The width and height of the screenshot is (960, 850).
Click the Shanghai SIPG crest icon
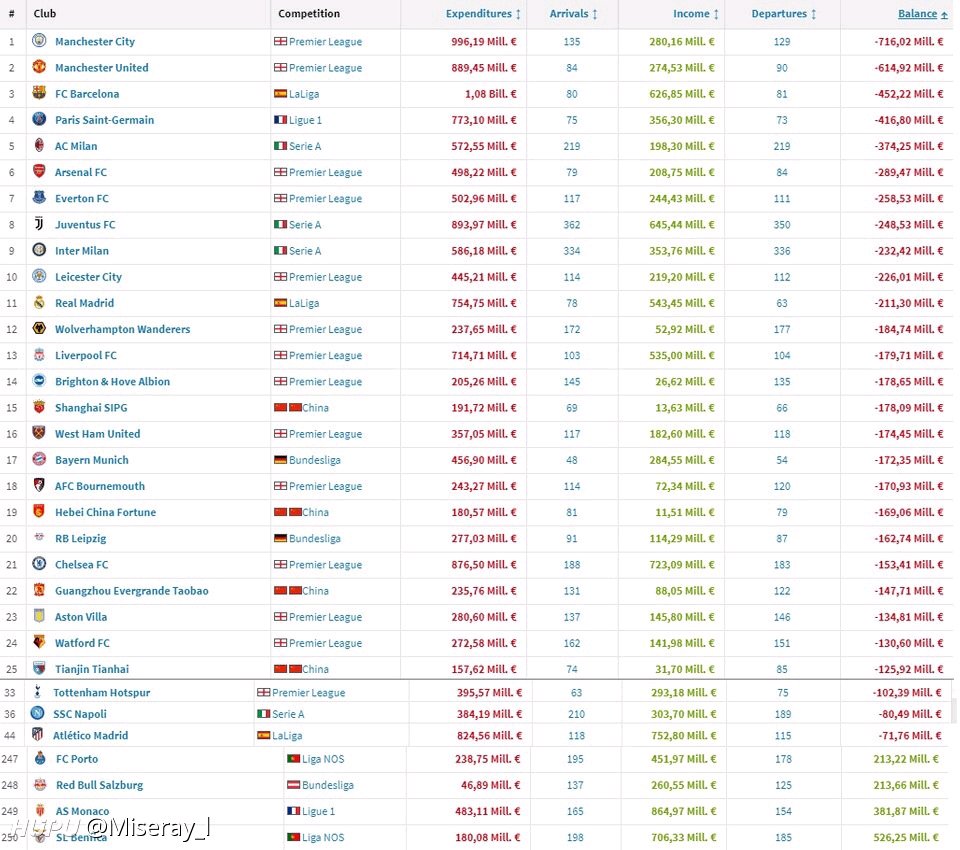click(x=39, y=407)
